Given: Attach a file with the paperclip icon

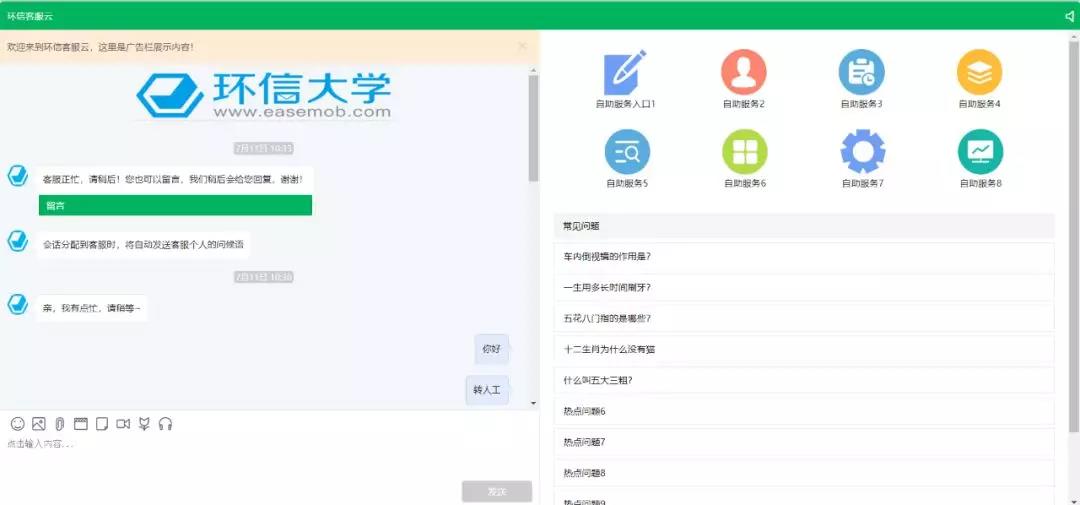Looking at the screenshot, I should pos(60,424).
